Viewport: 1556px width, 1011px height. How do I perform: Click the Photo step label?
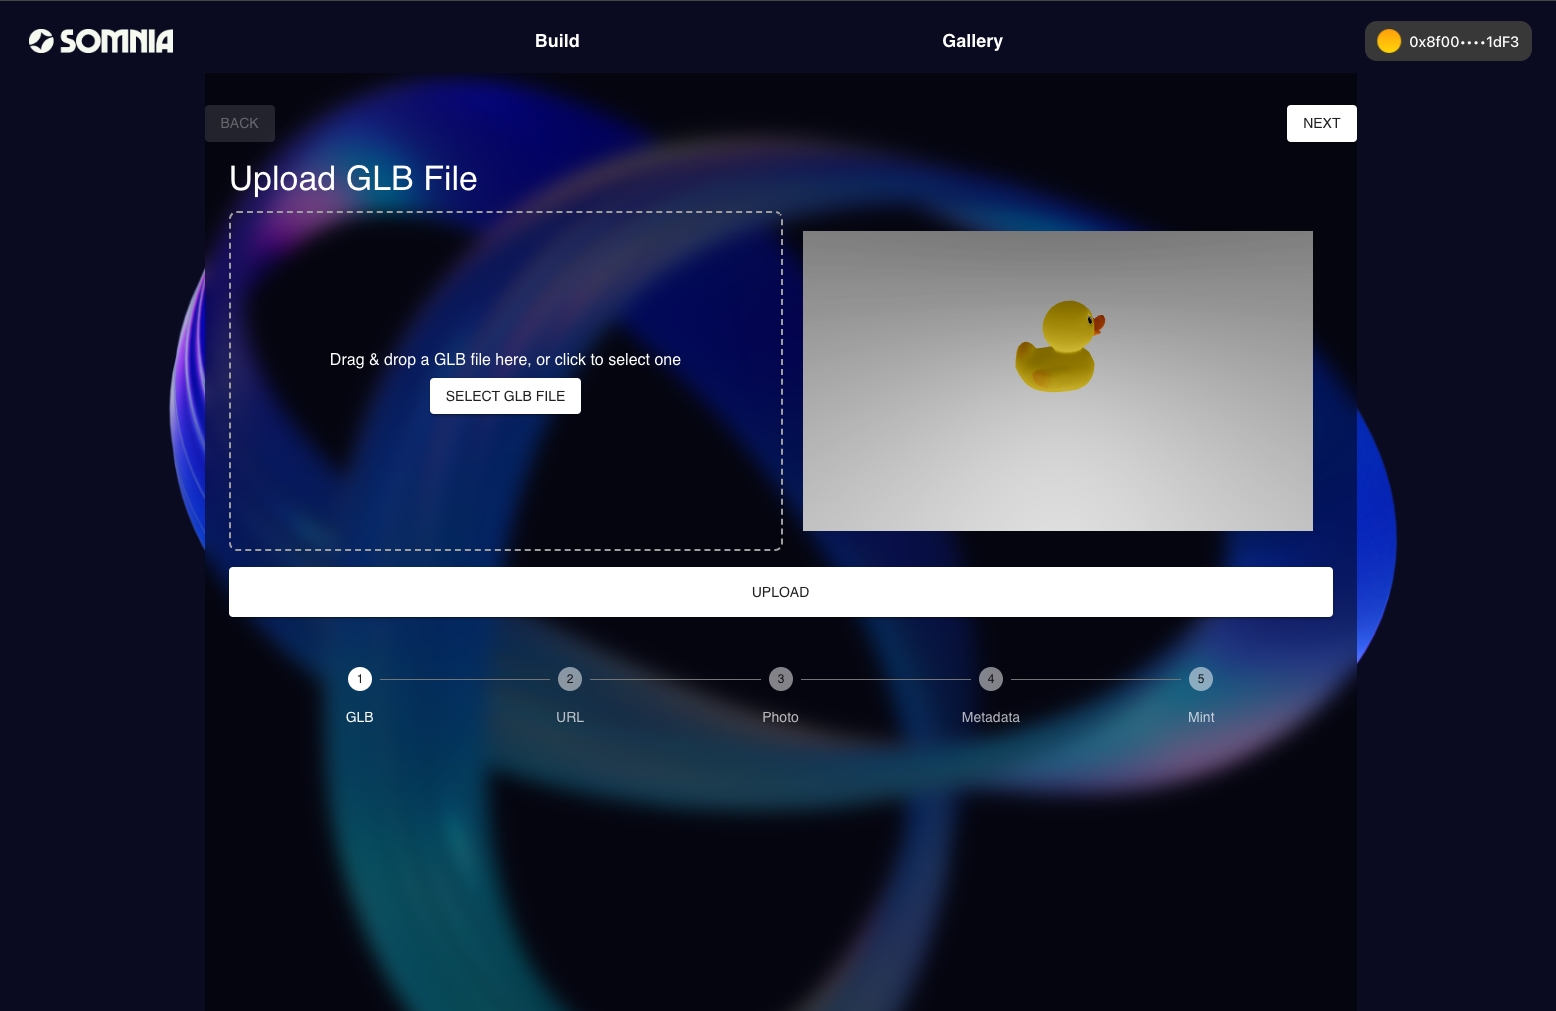click(780, 717)
